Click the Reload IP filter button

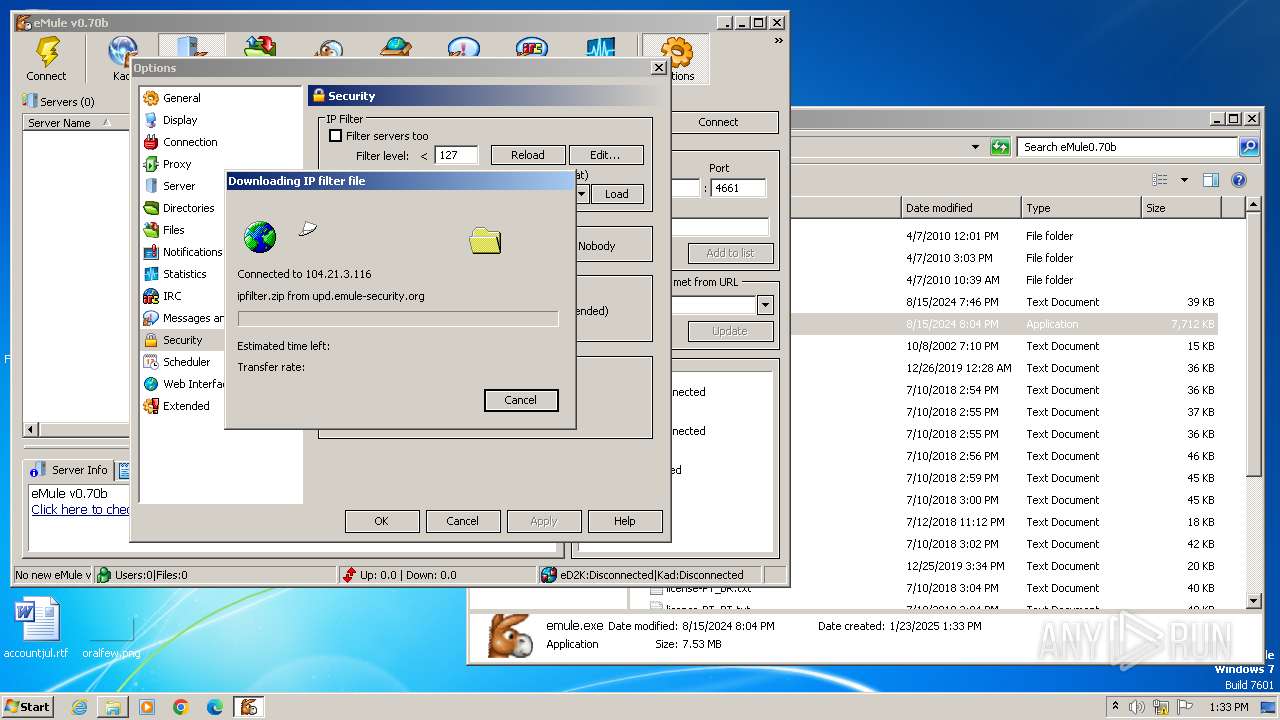point(528,155)
